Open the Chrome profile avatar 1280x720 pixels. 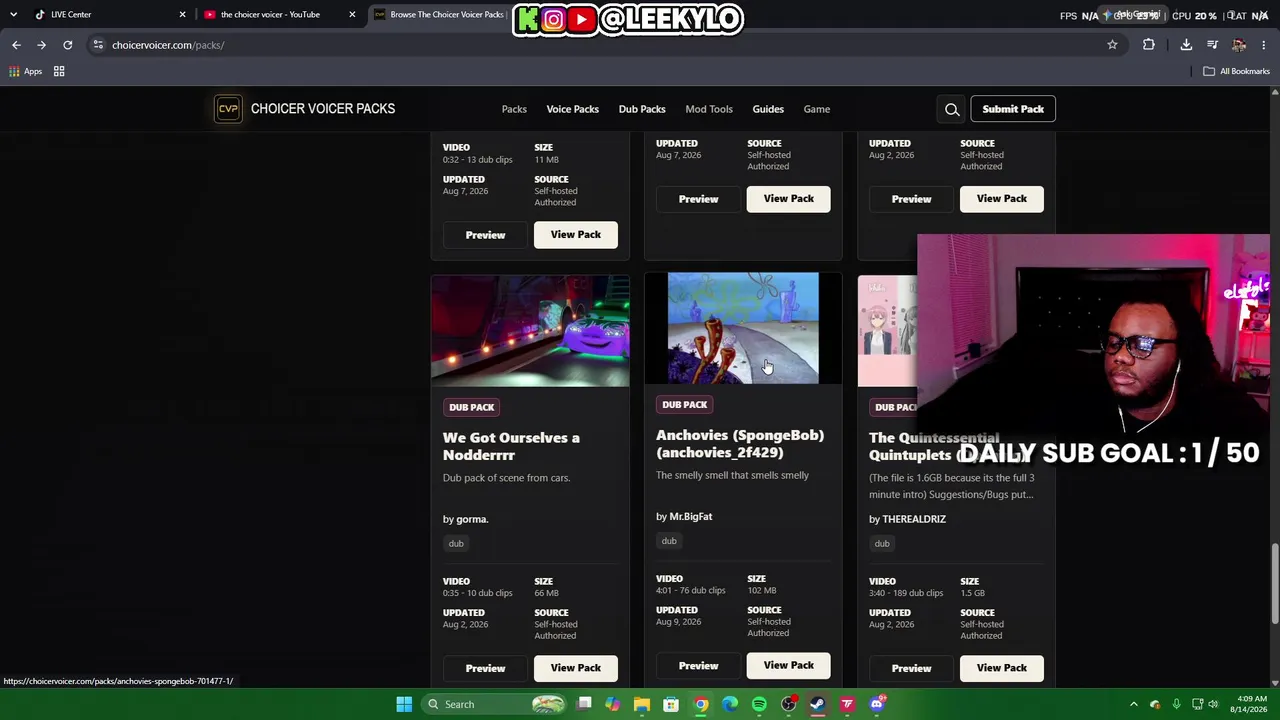point(1239,45)
